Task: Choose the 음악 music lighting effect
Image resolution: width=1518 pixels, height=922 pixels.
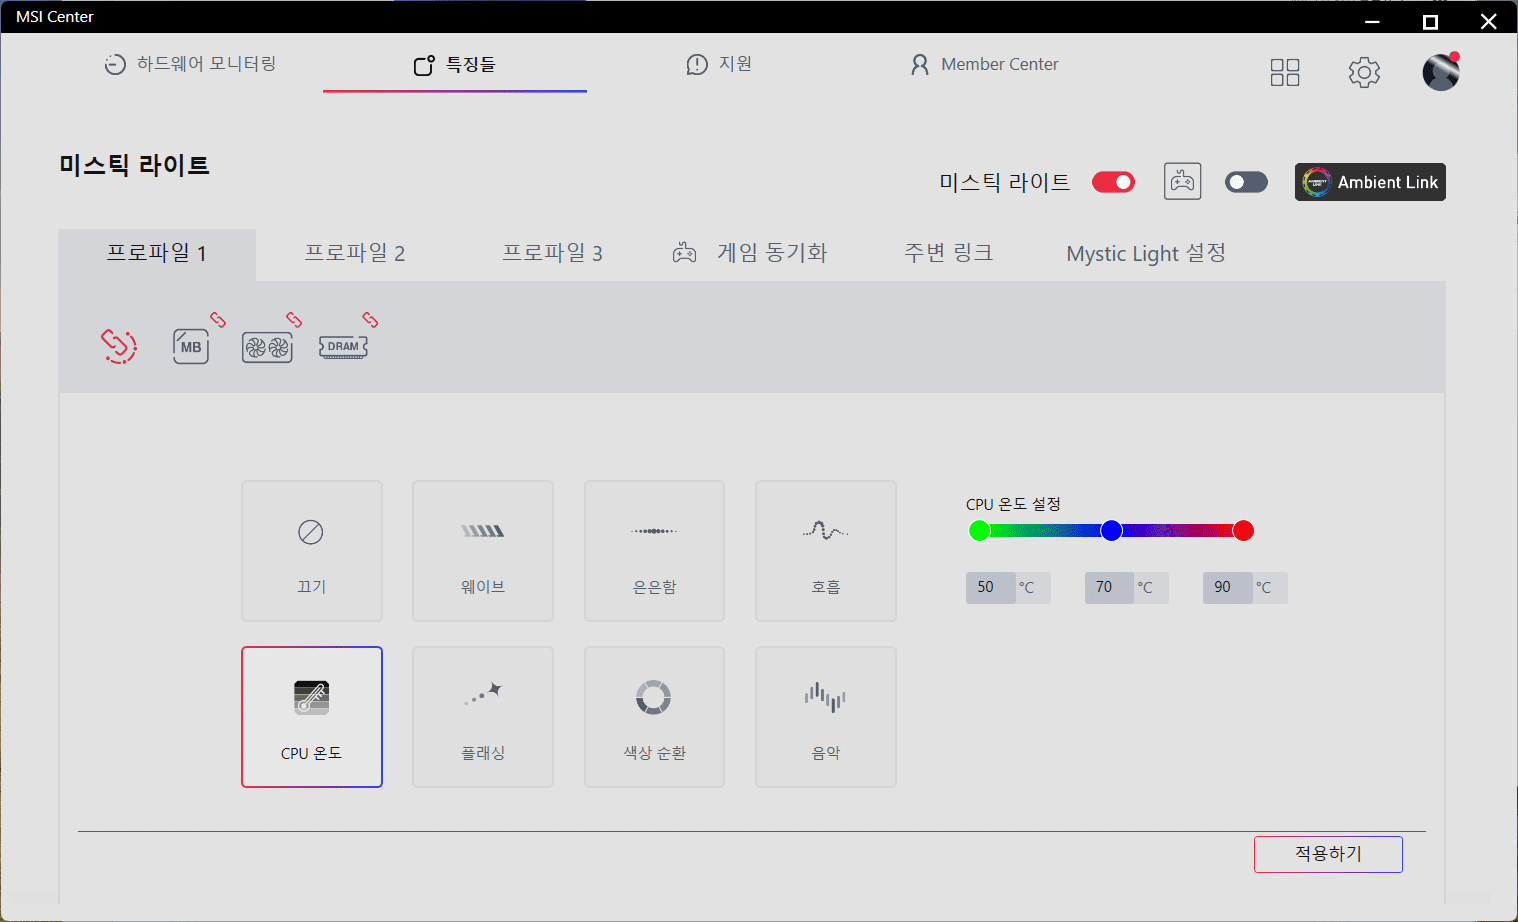Action: click(825, 717)
